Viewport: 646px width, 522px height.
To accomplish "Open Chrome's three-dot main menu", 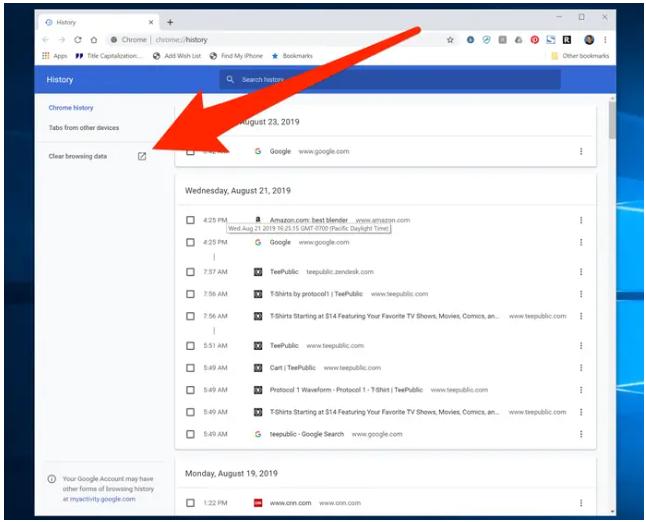I will (x=605, y=40).
